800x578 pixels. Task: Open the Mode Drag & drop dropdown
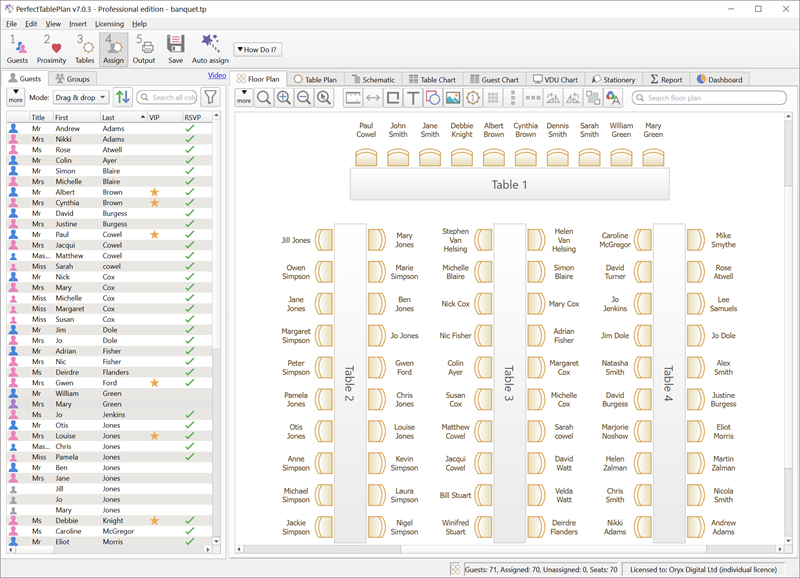(x=79, y=98)
